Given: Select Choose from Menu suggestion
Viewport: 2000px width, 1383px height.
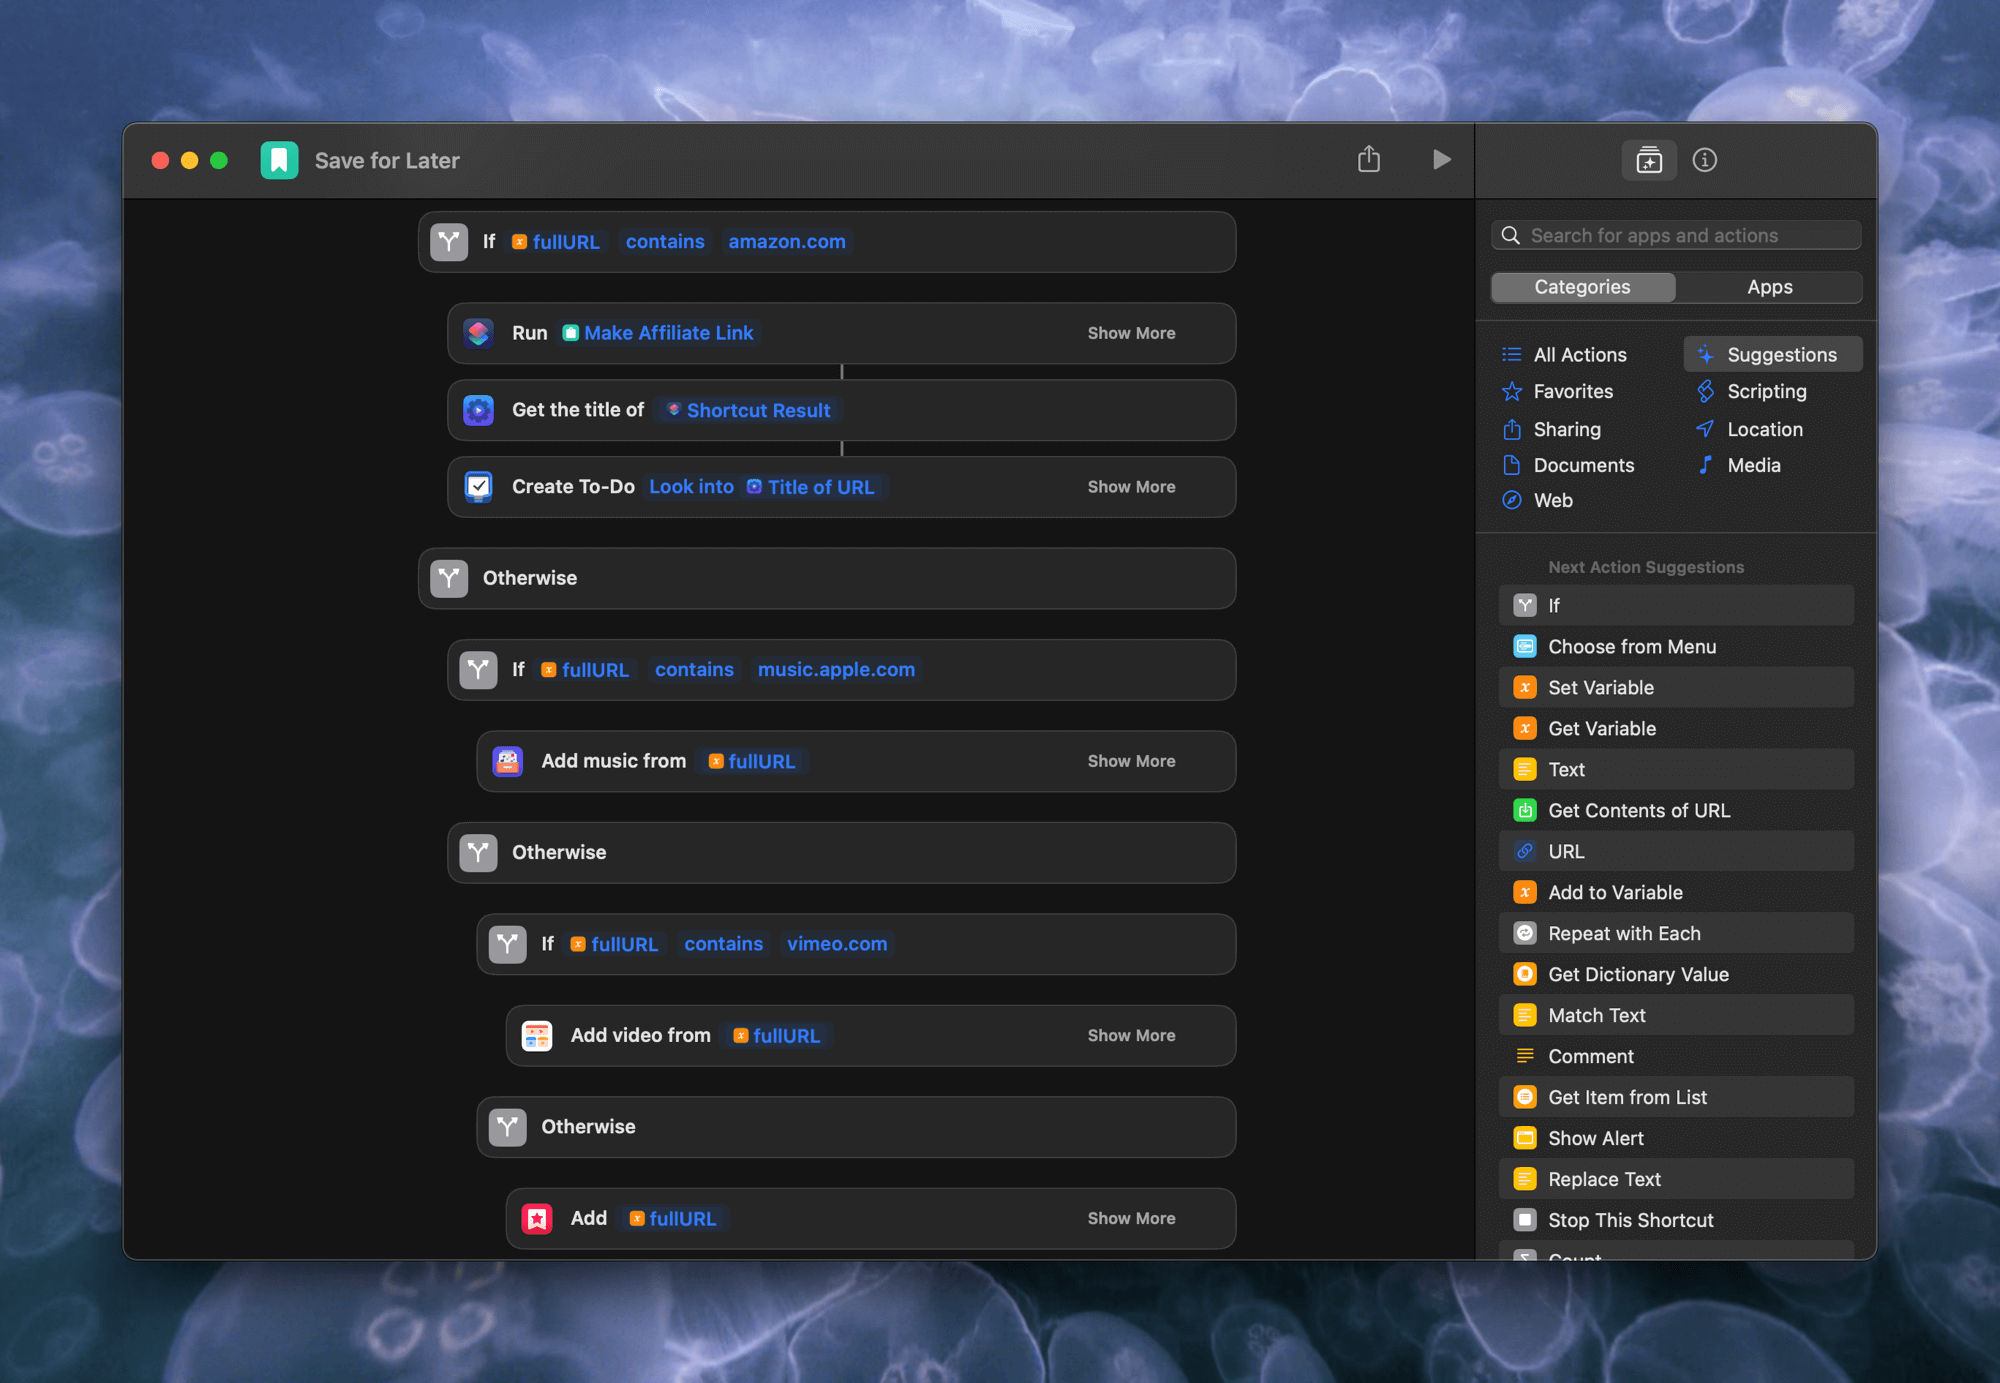Looking at the screenshot, I should pos(1632,647).
